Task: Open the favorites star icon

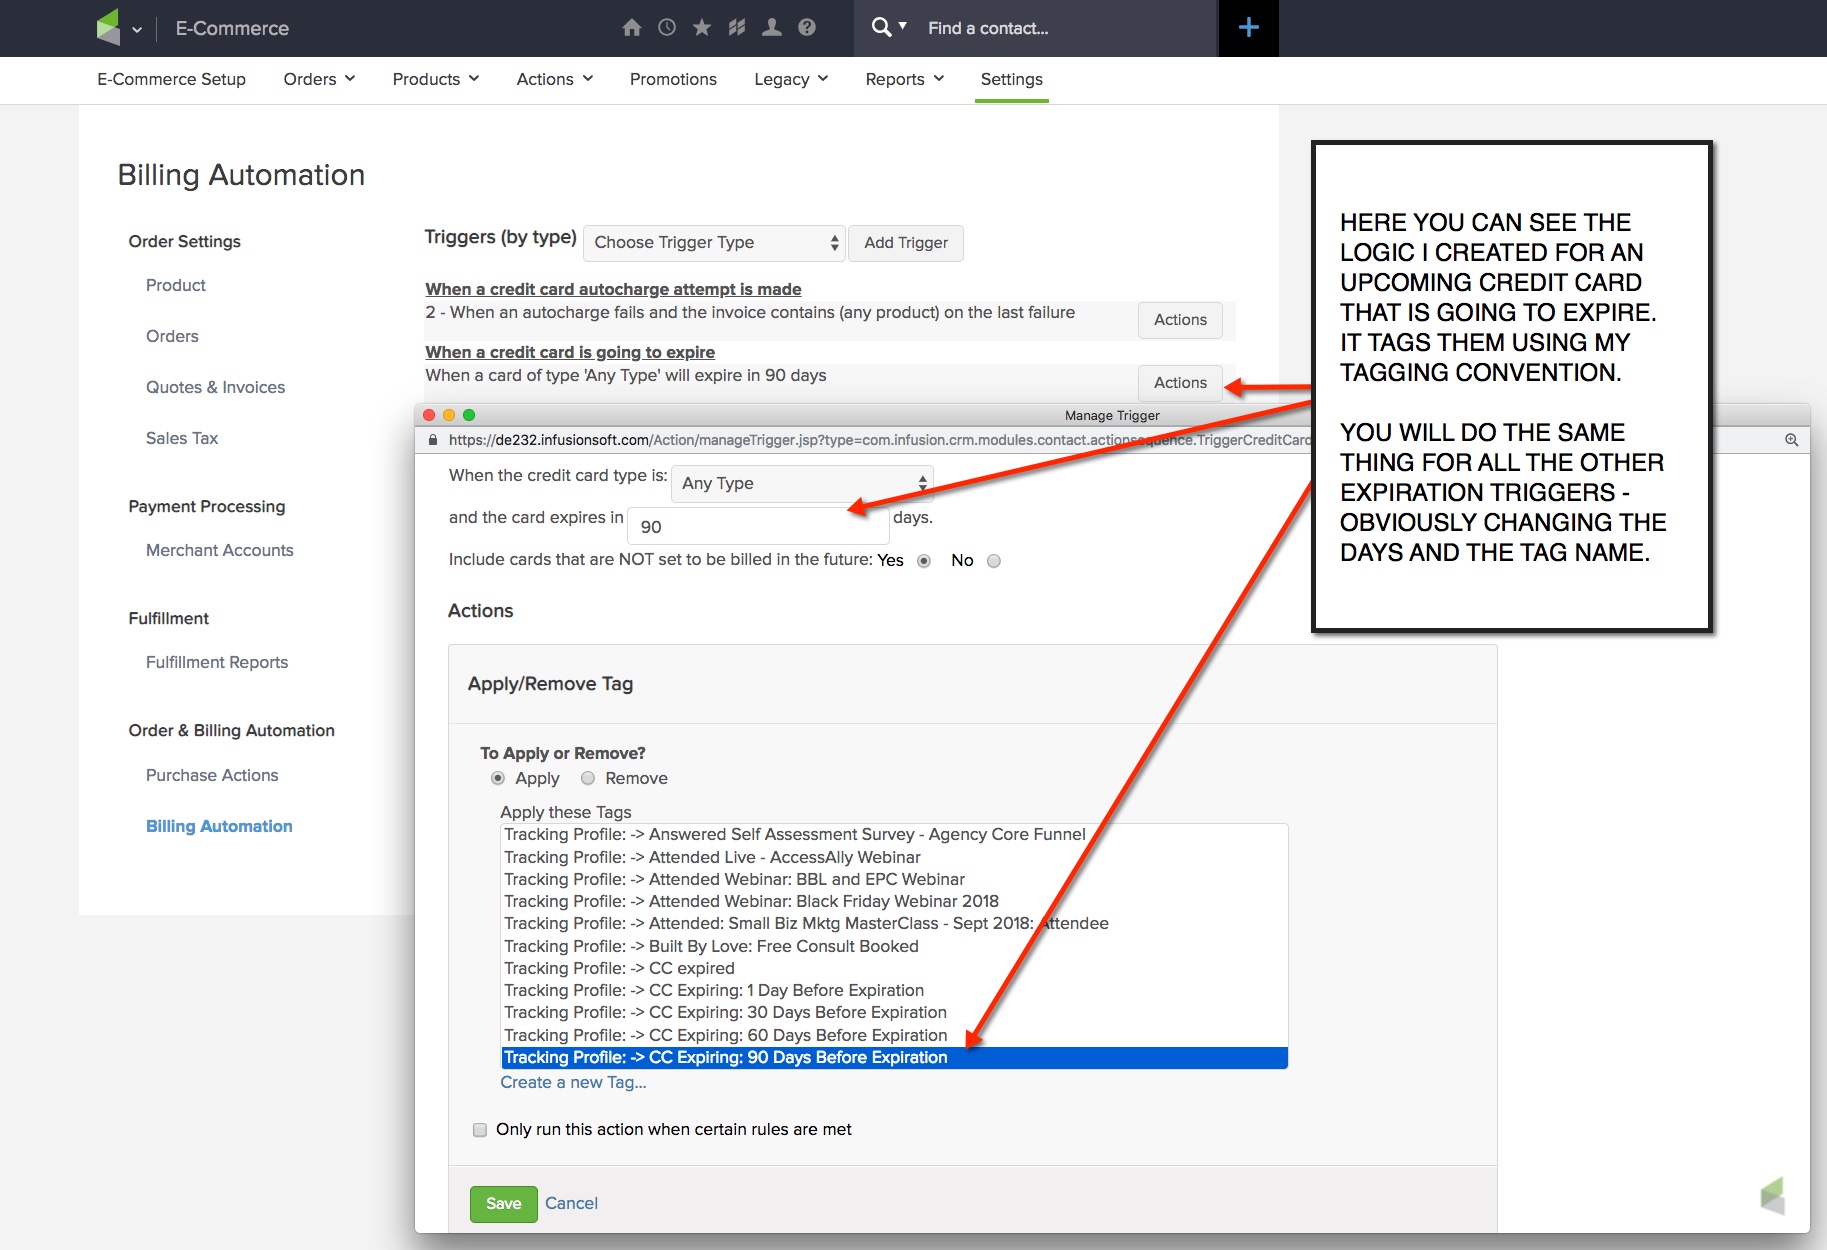Action: pos(703,28)
